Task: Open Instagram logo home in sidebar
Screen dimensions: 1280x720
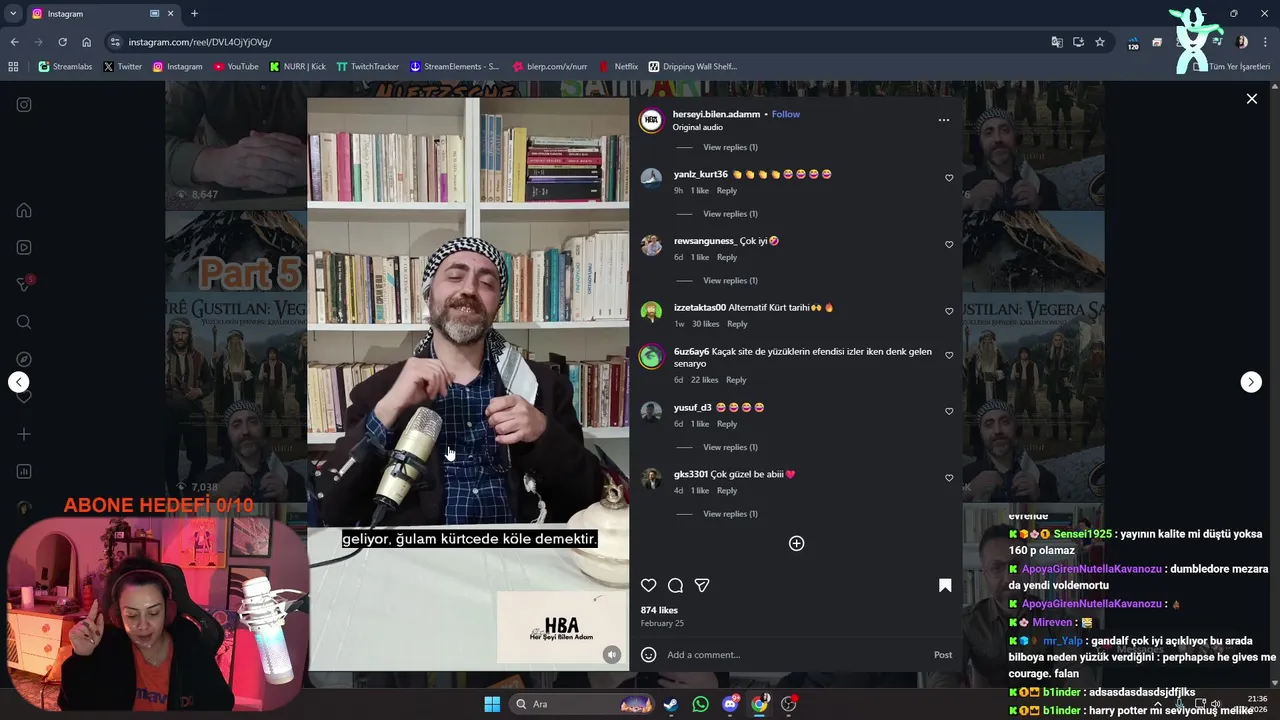Action: click(x=24, y=104)
